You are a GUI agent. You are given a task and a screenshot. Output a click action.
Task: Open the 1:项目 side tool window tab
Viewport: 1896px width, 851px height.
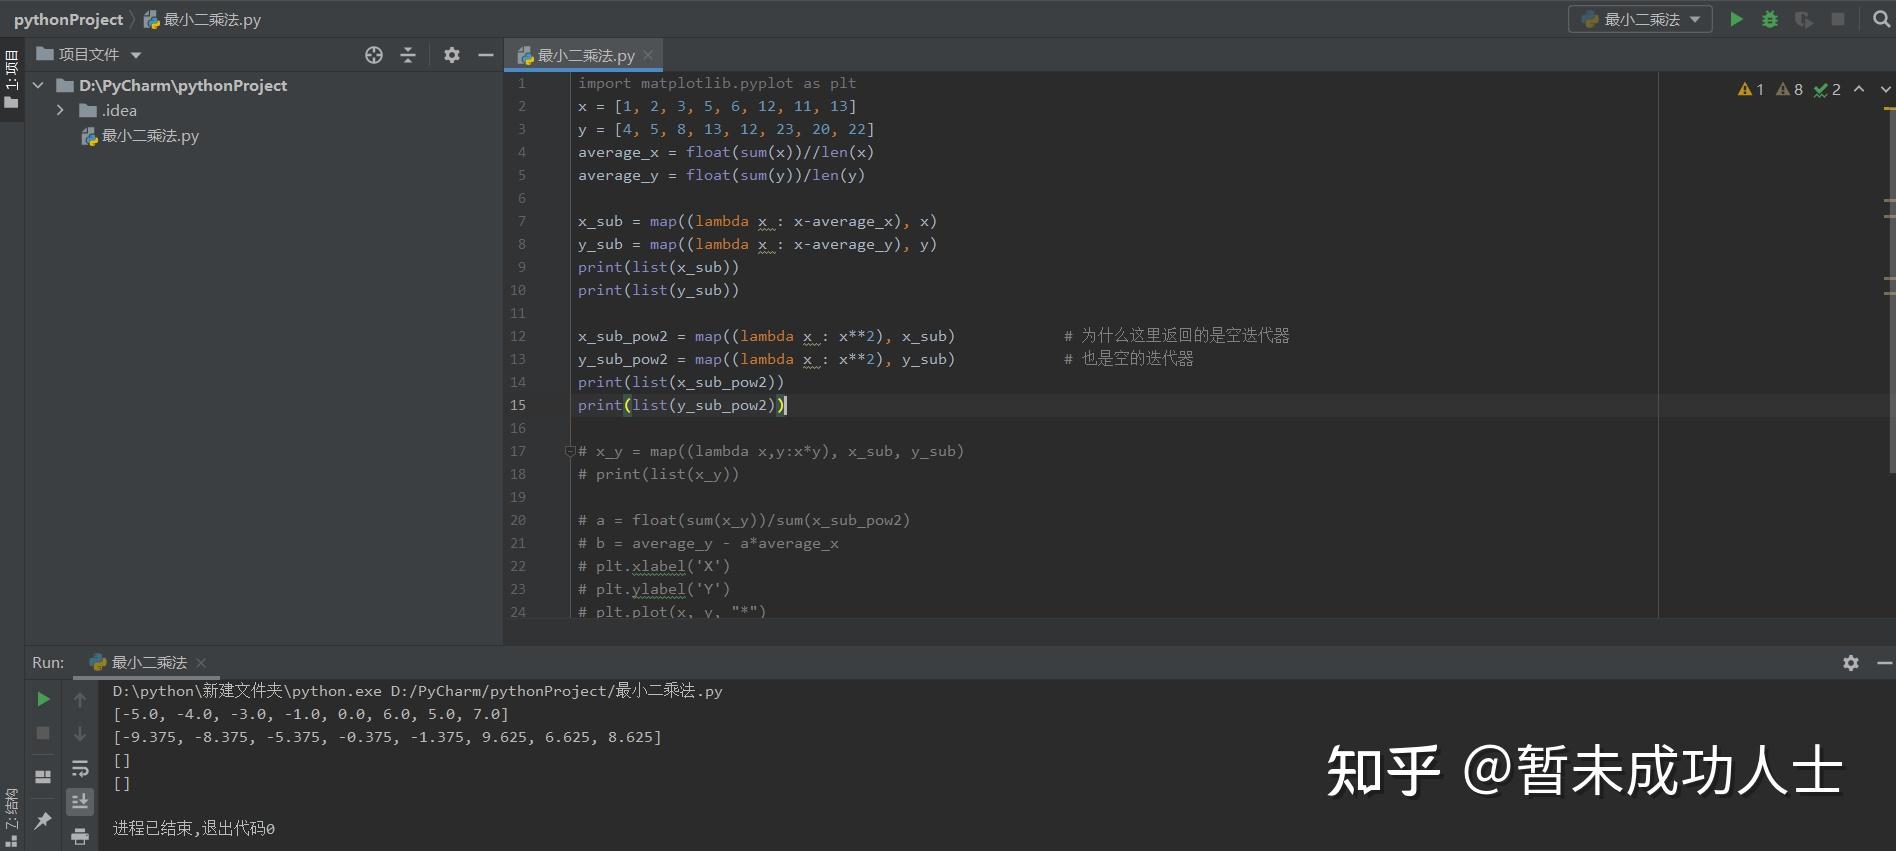[12, 79]
